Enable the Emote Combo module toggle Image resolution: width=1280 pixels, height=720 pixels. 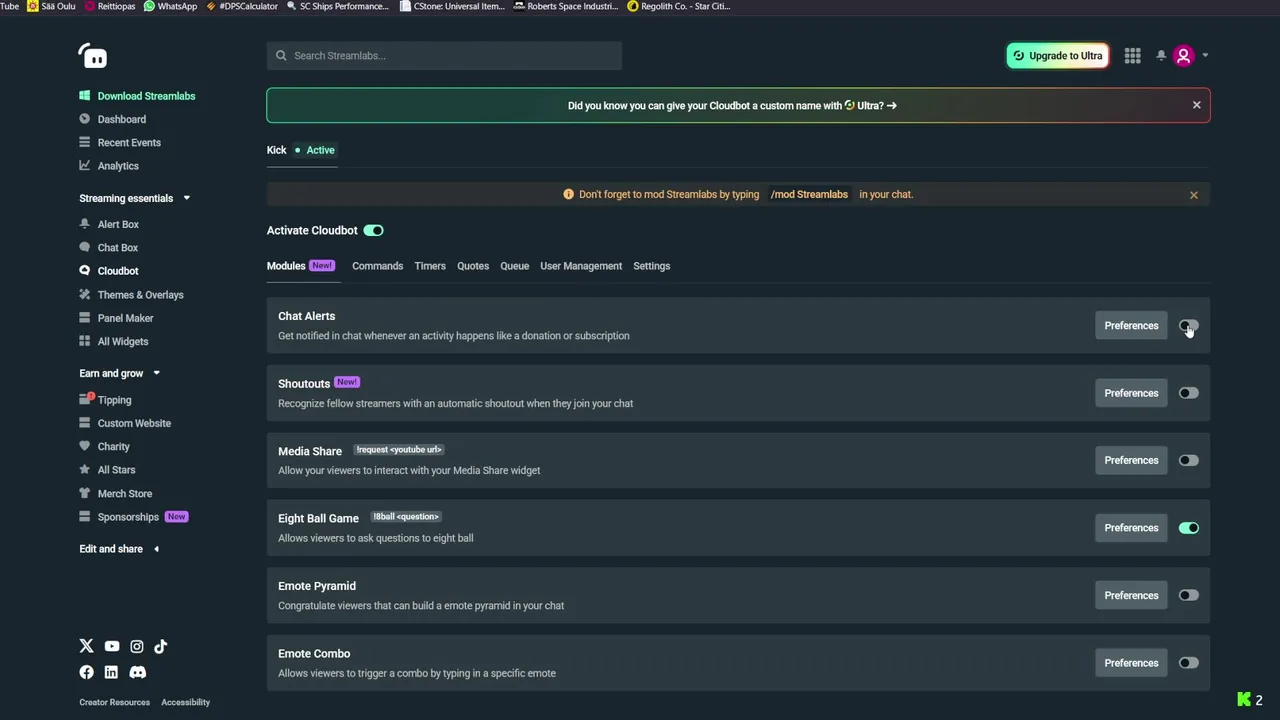tap(1188, 663)
